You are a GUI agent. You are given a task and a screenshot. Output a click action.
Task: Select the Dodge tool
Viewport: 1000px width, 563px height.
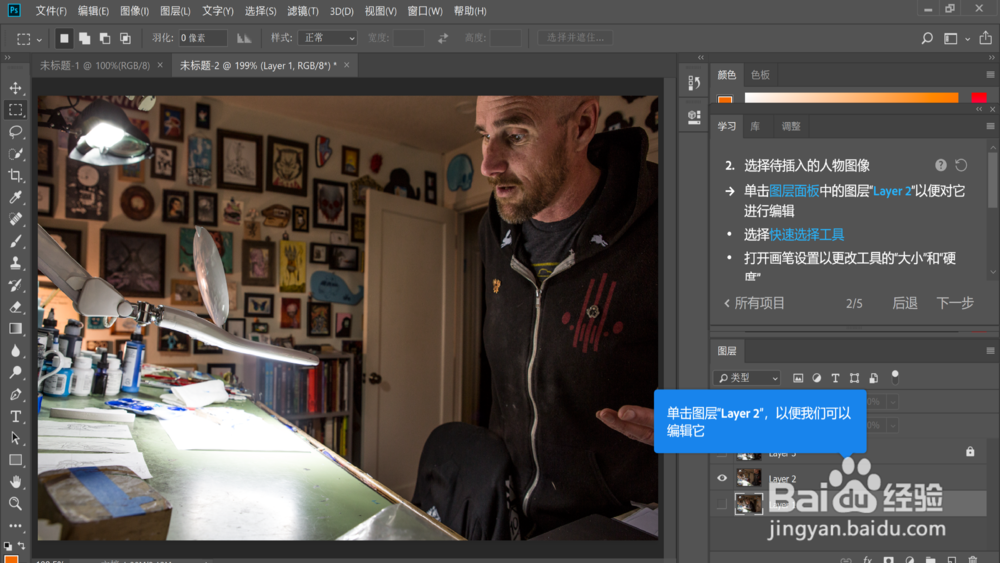tap(15, 372)
